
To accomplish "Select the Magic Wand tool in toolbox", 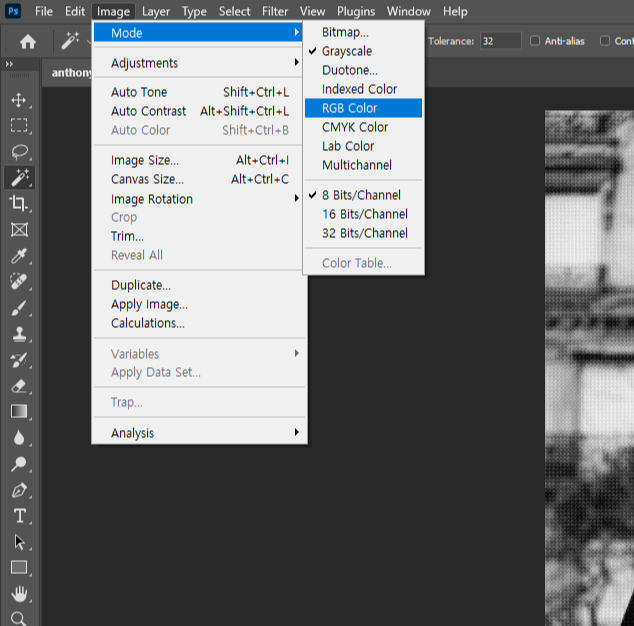I will (19, 178).
